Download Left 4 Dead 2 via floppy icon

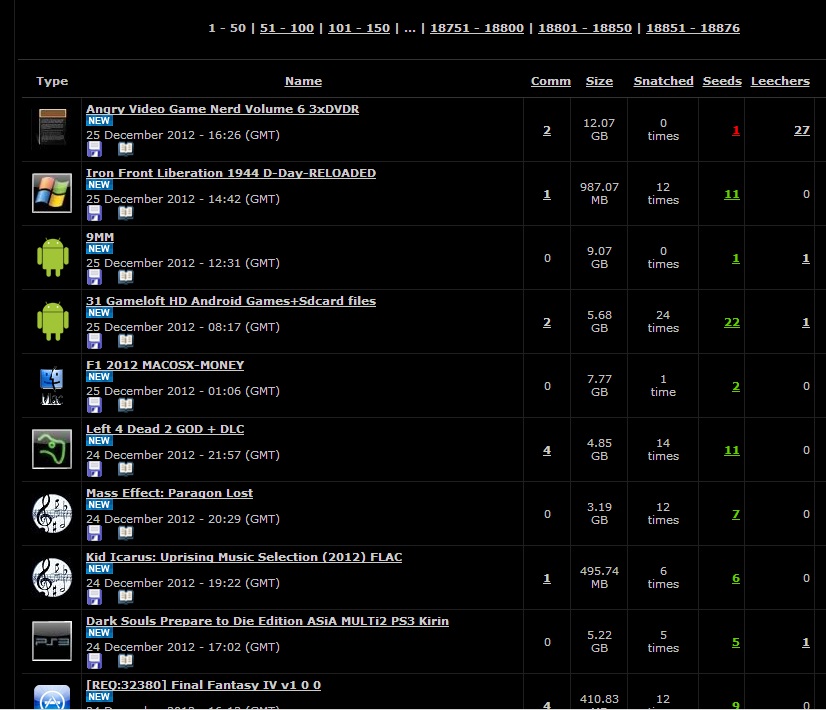(94, 469)
